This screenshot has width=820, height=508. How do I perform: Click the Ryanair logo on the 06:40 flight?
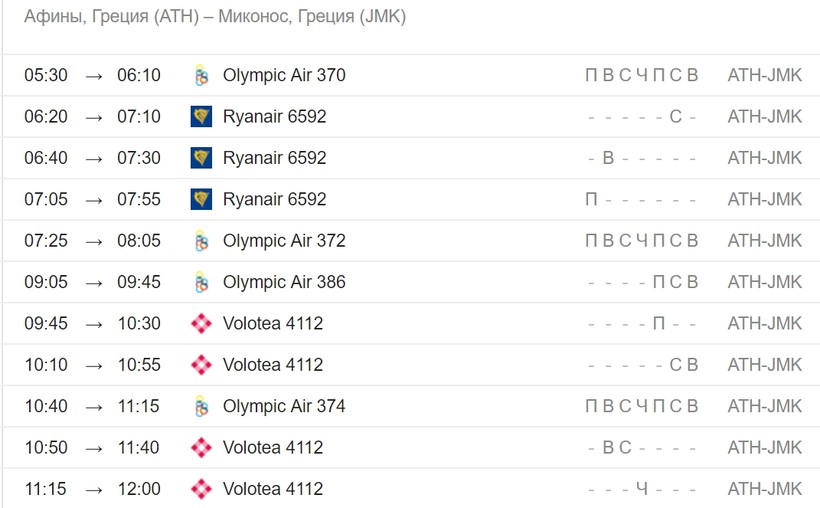click(201, 158)
